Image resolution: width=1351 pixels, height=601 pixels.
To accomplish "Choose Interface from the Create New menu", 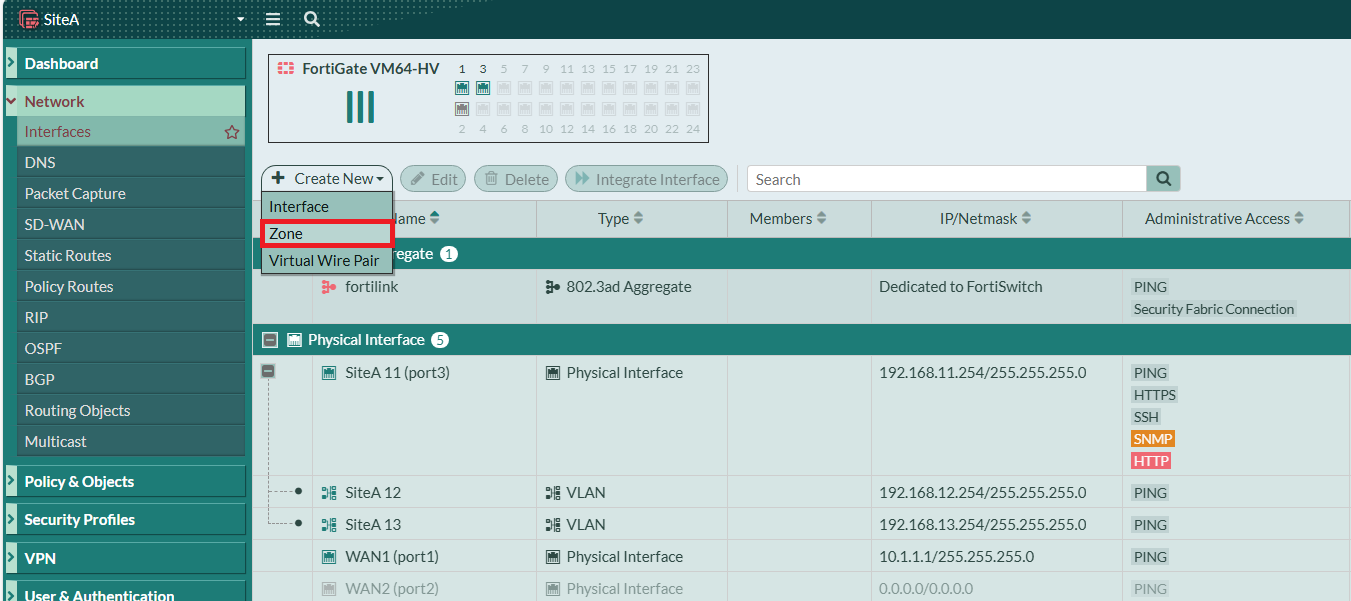I will [x=327, y=206].
